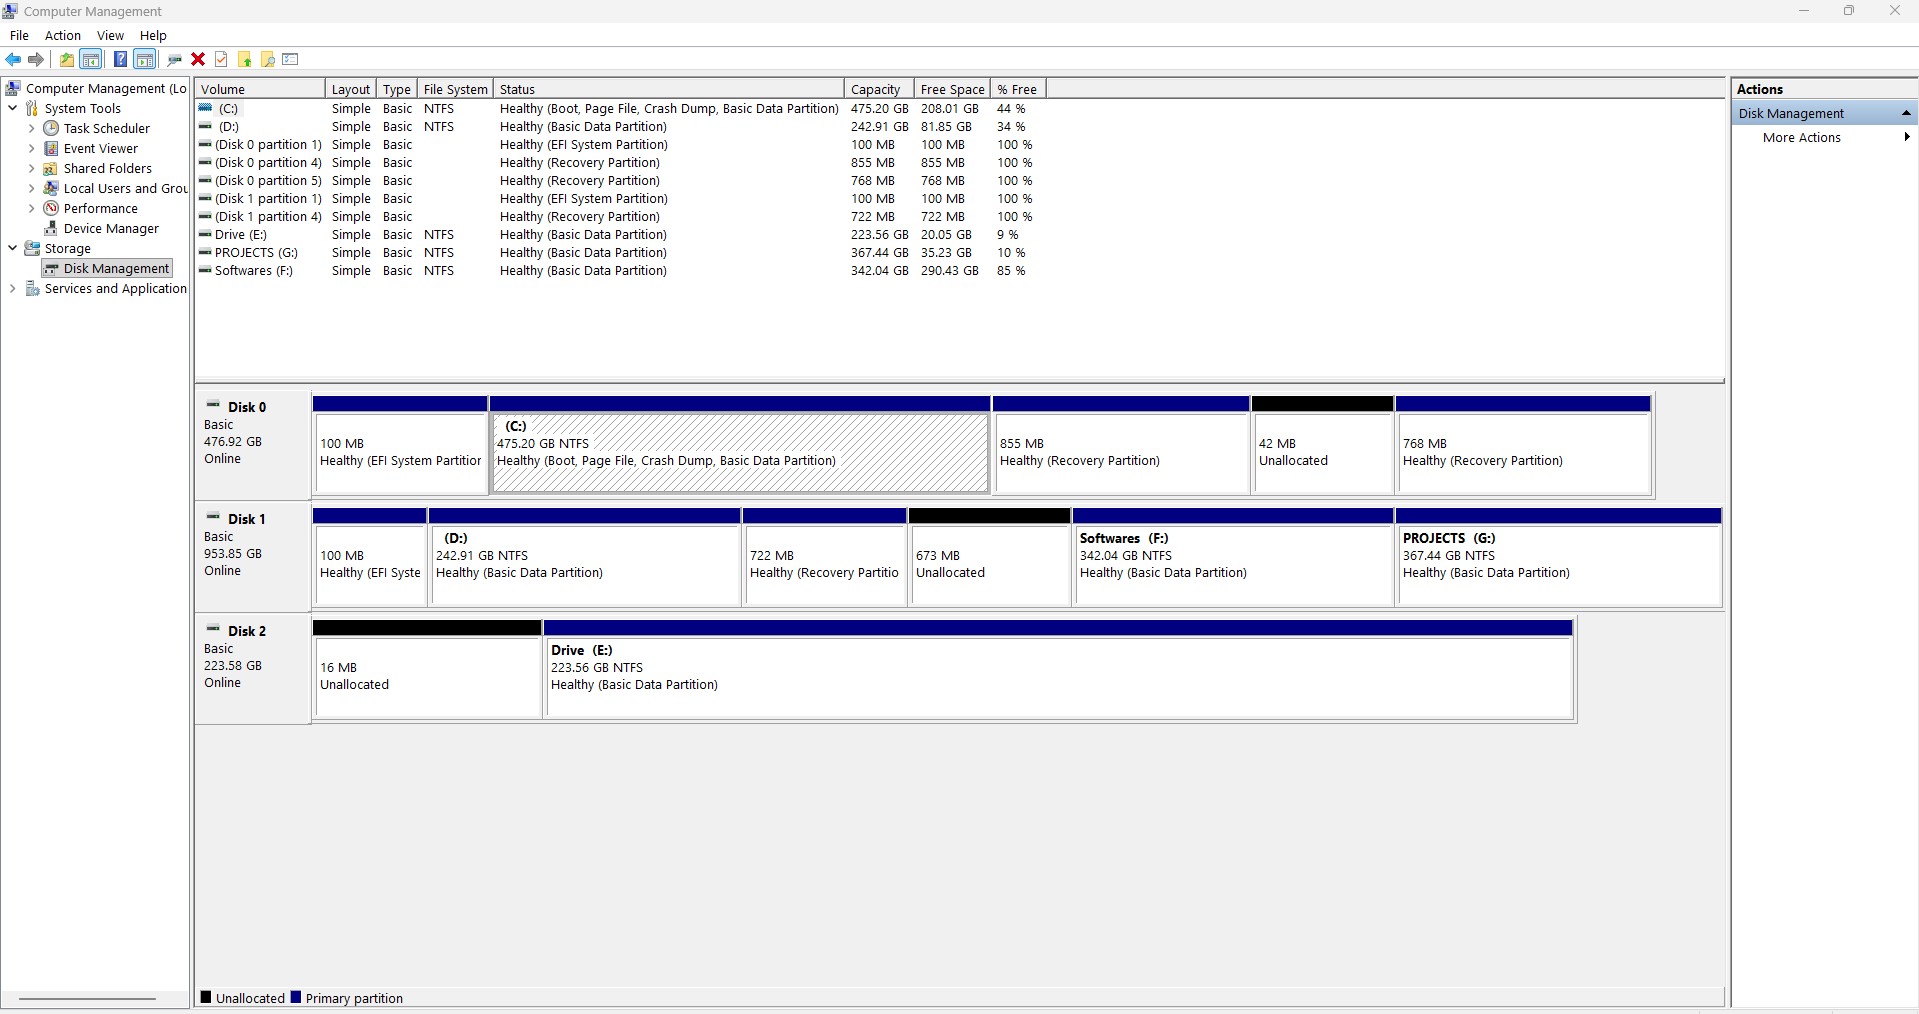This screenshot has height=1014, width=1919.
Task: Sort by the File System column header
Action: [x=455, y=89]
